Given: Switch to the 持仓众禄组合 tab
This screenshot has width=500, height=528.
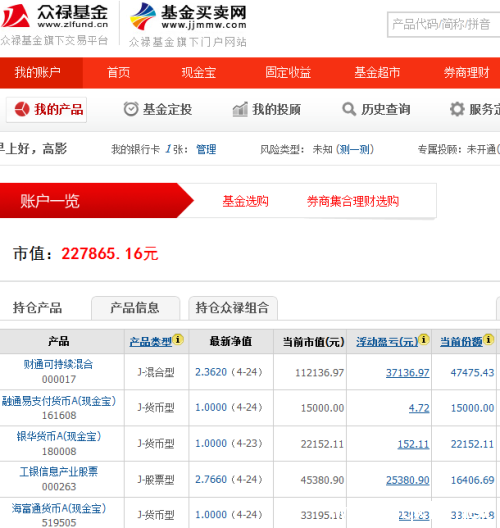Looking at the screenshot, I should [233, 308].
